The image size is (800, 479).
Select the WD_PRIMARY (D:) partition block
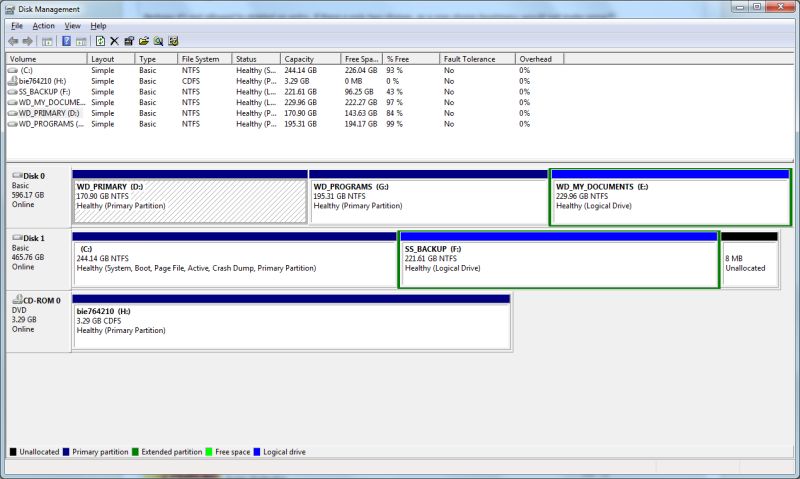point(190,196)
